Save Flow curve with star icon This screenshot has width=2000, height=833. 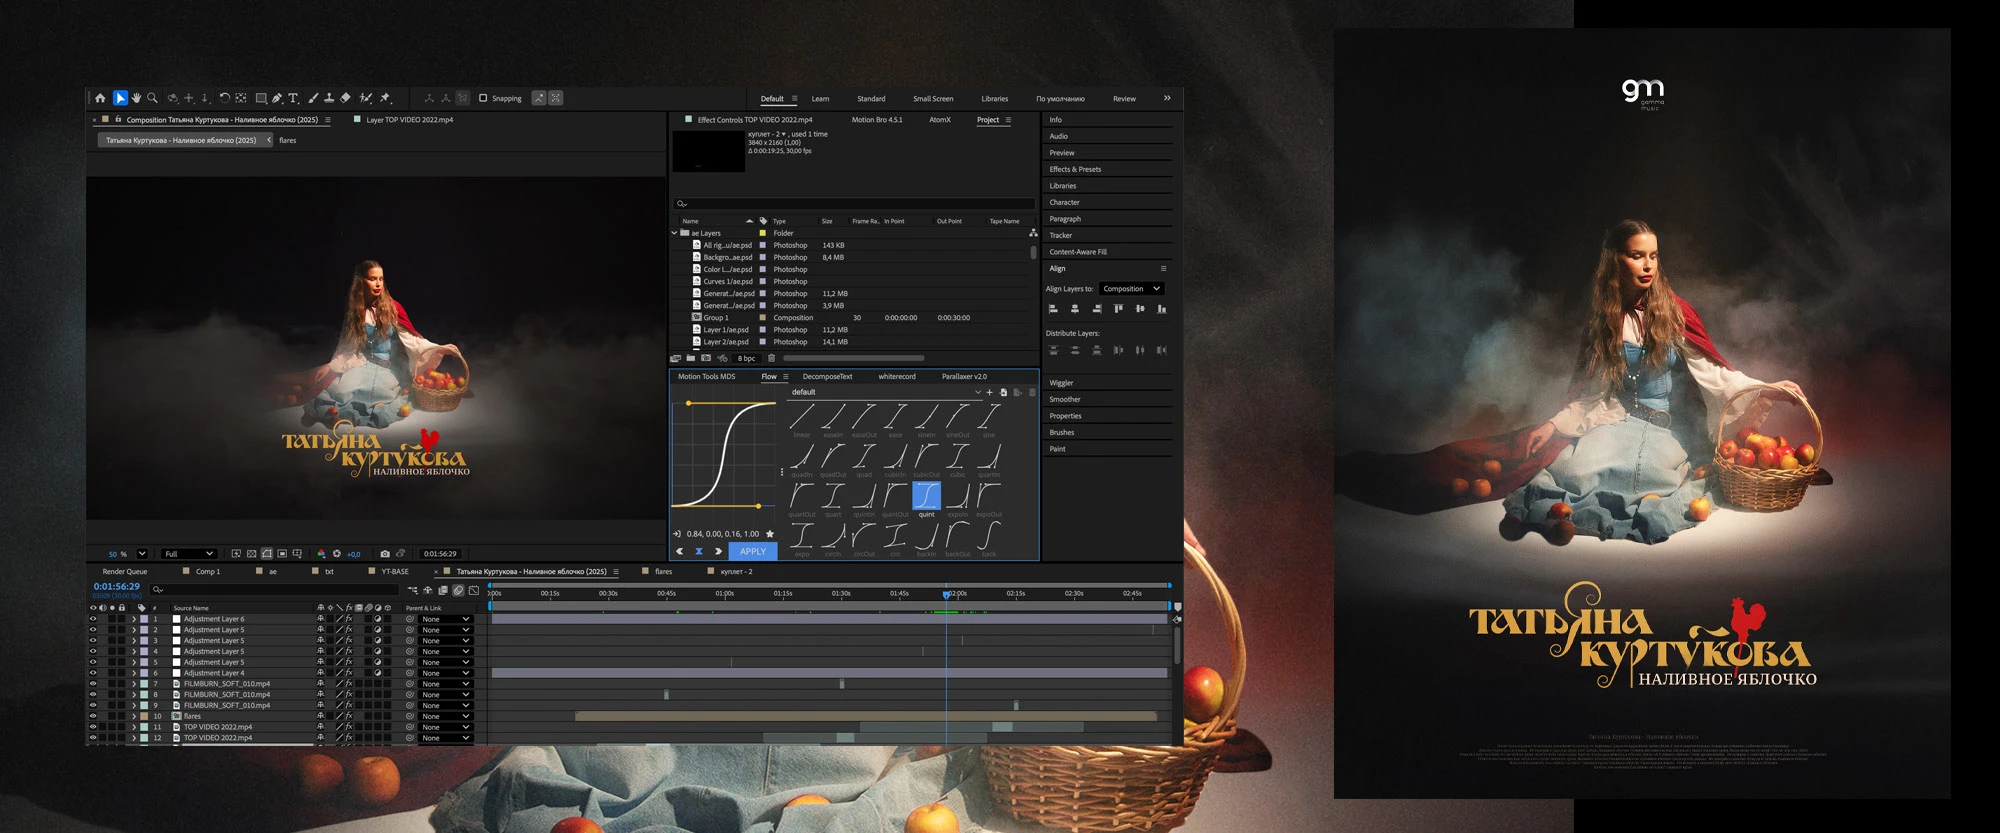coord(770,534)
